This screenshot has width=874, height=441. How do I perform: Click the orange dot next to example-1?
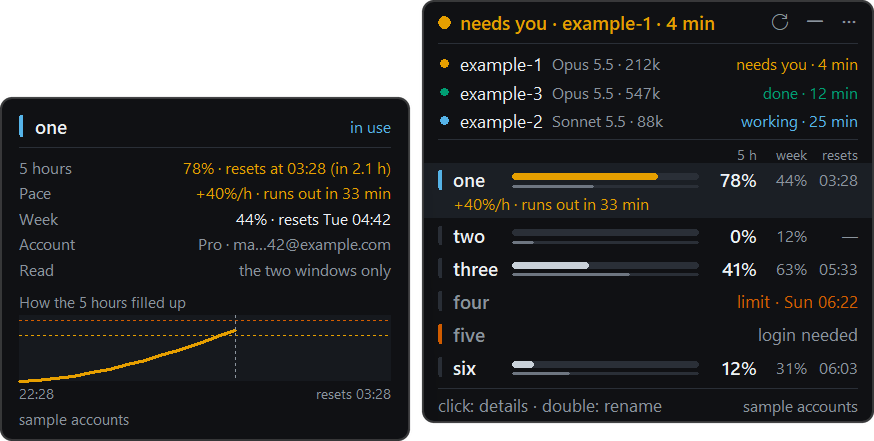[444, 64]
